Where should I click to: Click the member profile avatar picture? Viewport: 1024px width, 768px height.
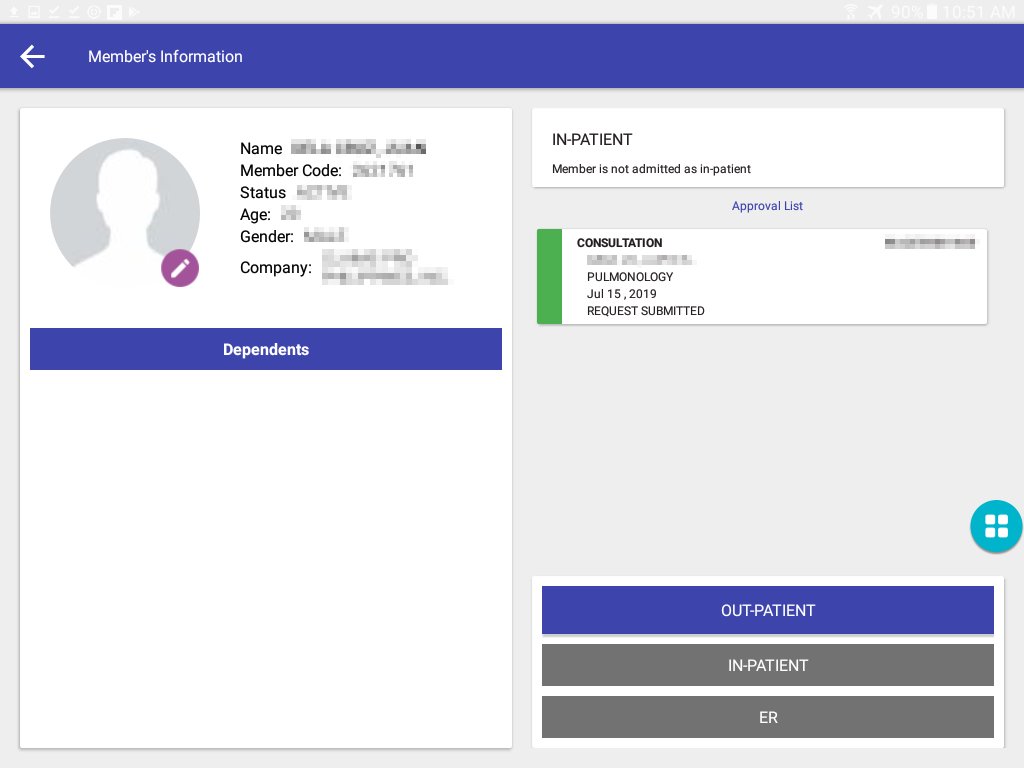(x=125, y=212)
